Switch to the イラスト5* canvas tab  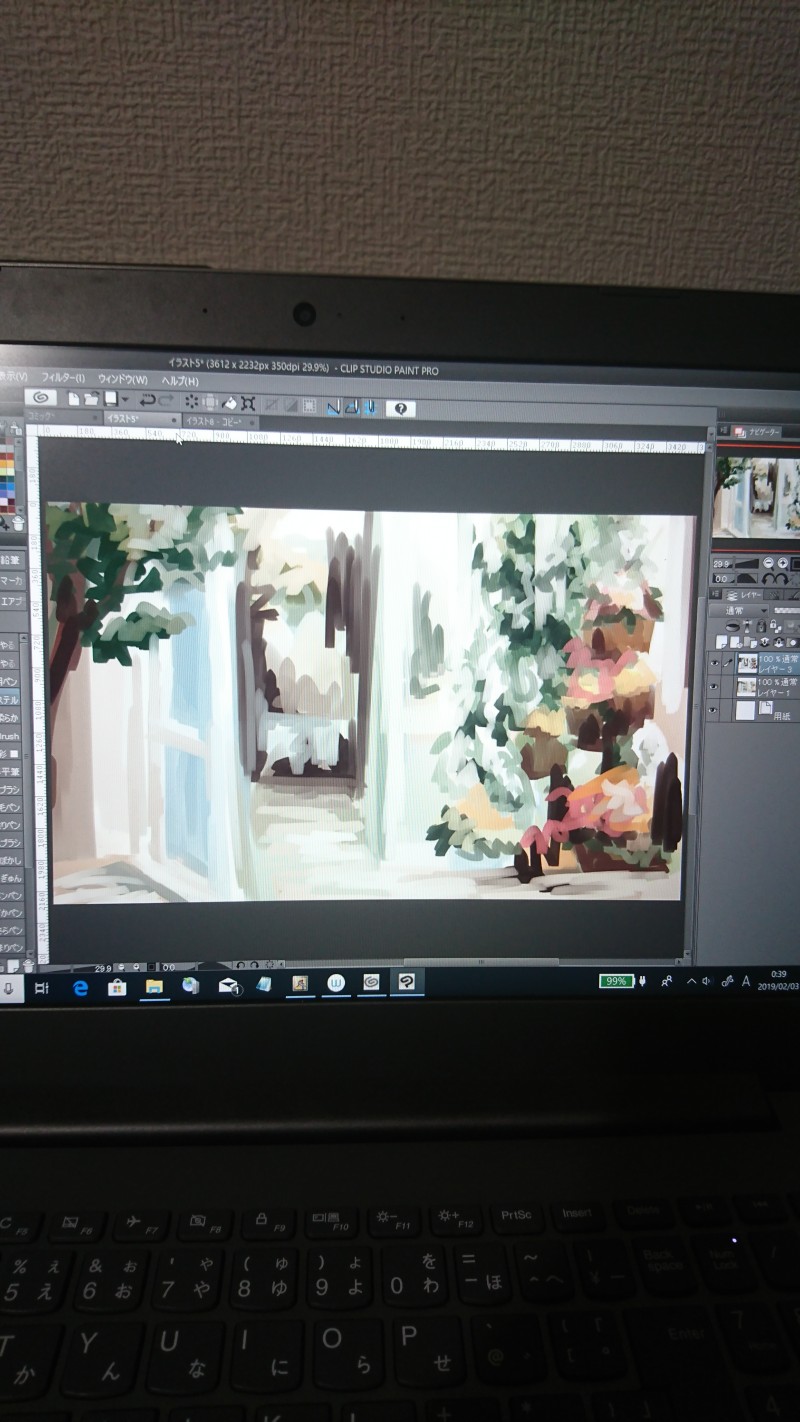[140, 418]
